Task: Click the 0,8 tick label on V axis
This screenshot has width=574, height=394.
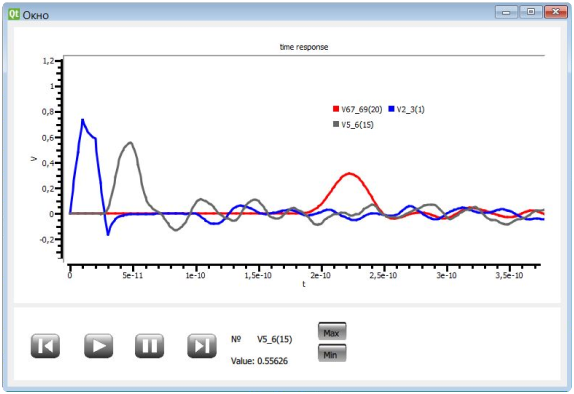Action: pyautogui.click(x=48, y=112)
